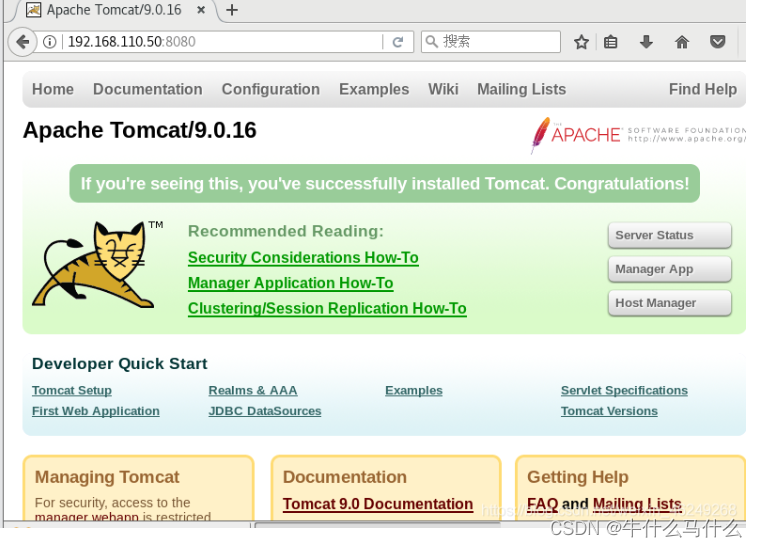
Task: Open Find Help in the navigation bar
Action: coord(703,89)
